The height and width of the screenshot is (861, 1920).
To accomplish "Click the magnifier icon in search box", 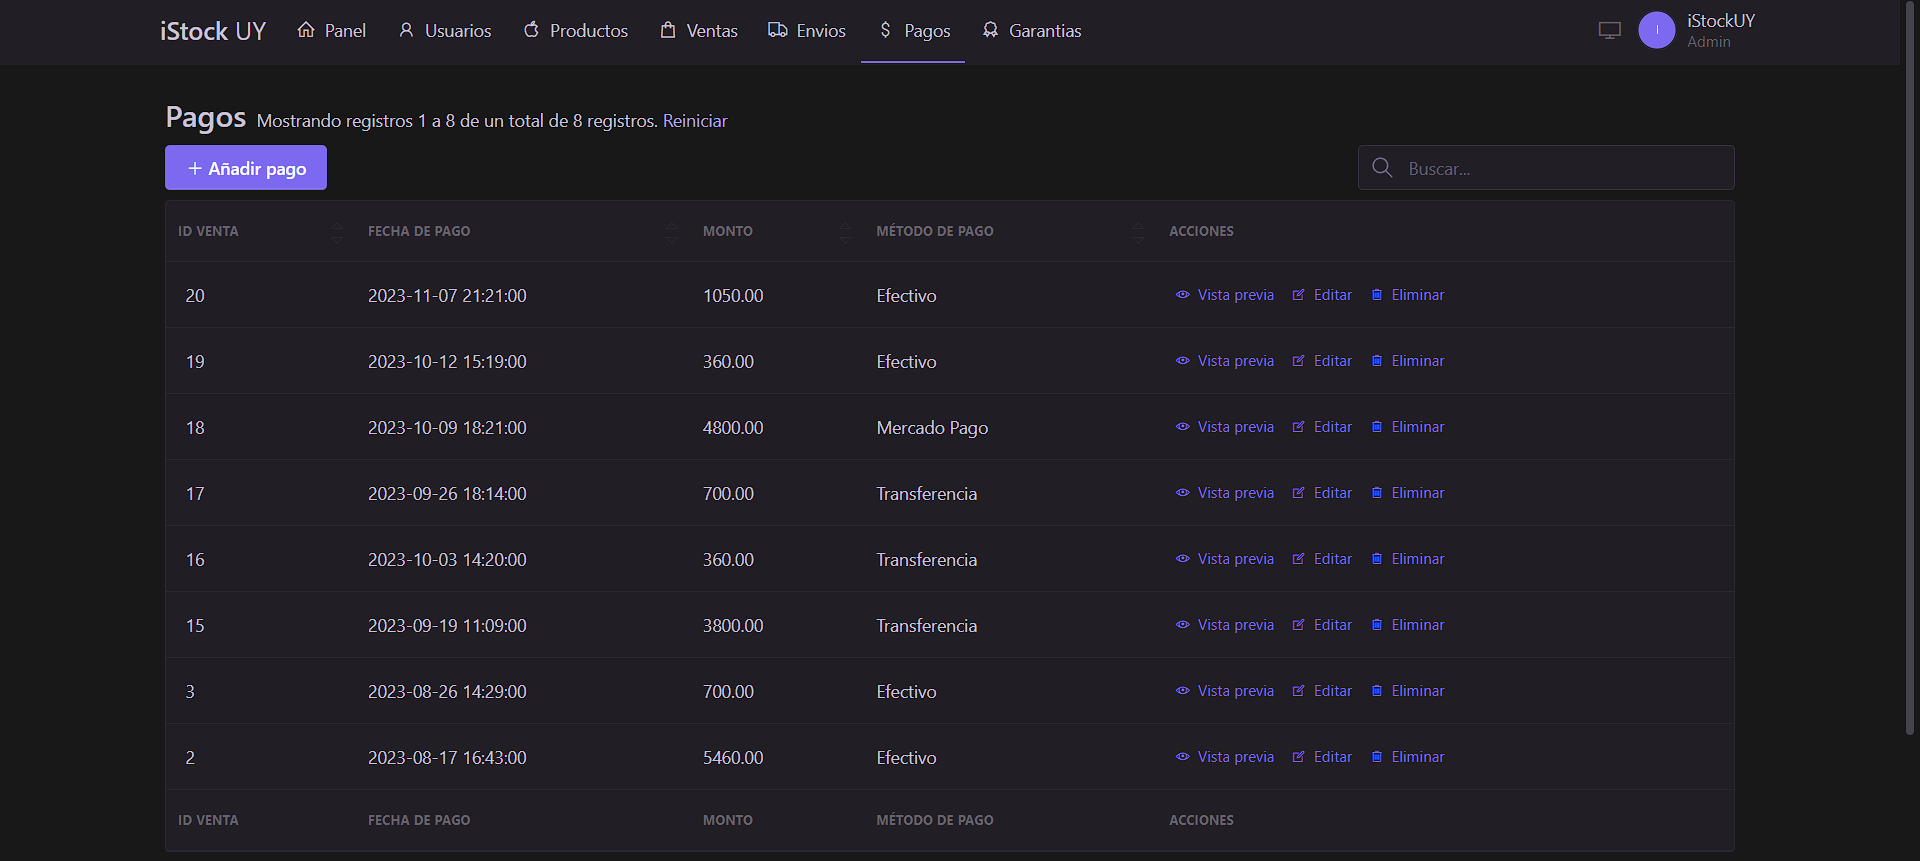I will [x=1382, y=168].
